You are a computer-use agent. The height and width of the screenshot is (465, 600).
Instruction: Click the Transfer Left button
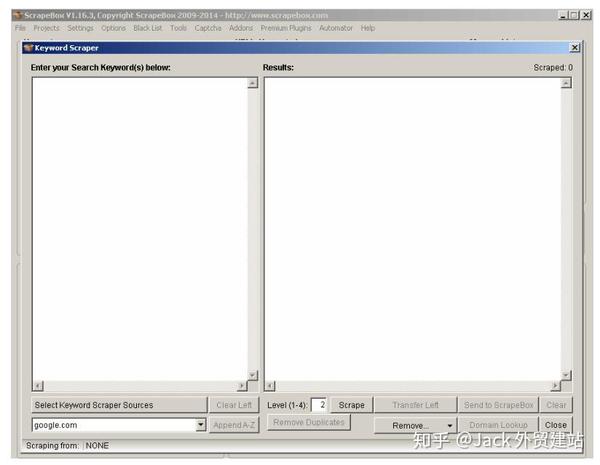(x=415, y=405)
